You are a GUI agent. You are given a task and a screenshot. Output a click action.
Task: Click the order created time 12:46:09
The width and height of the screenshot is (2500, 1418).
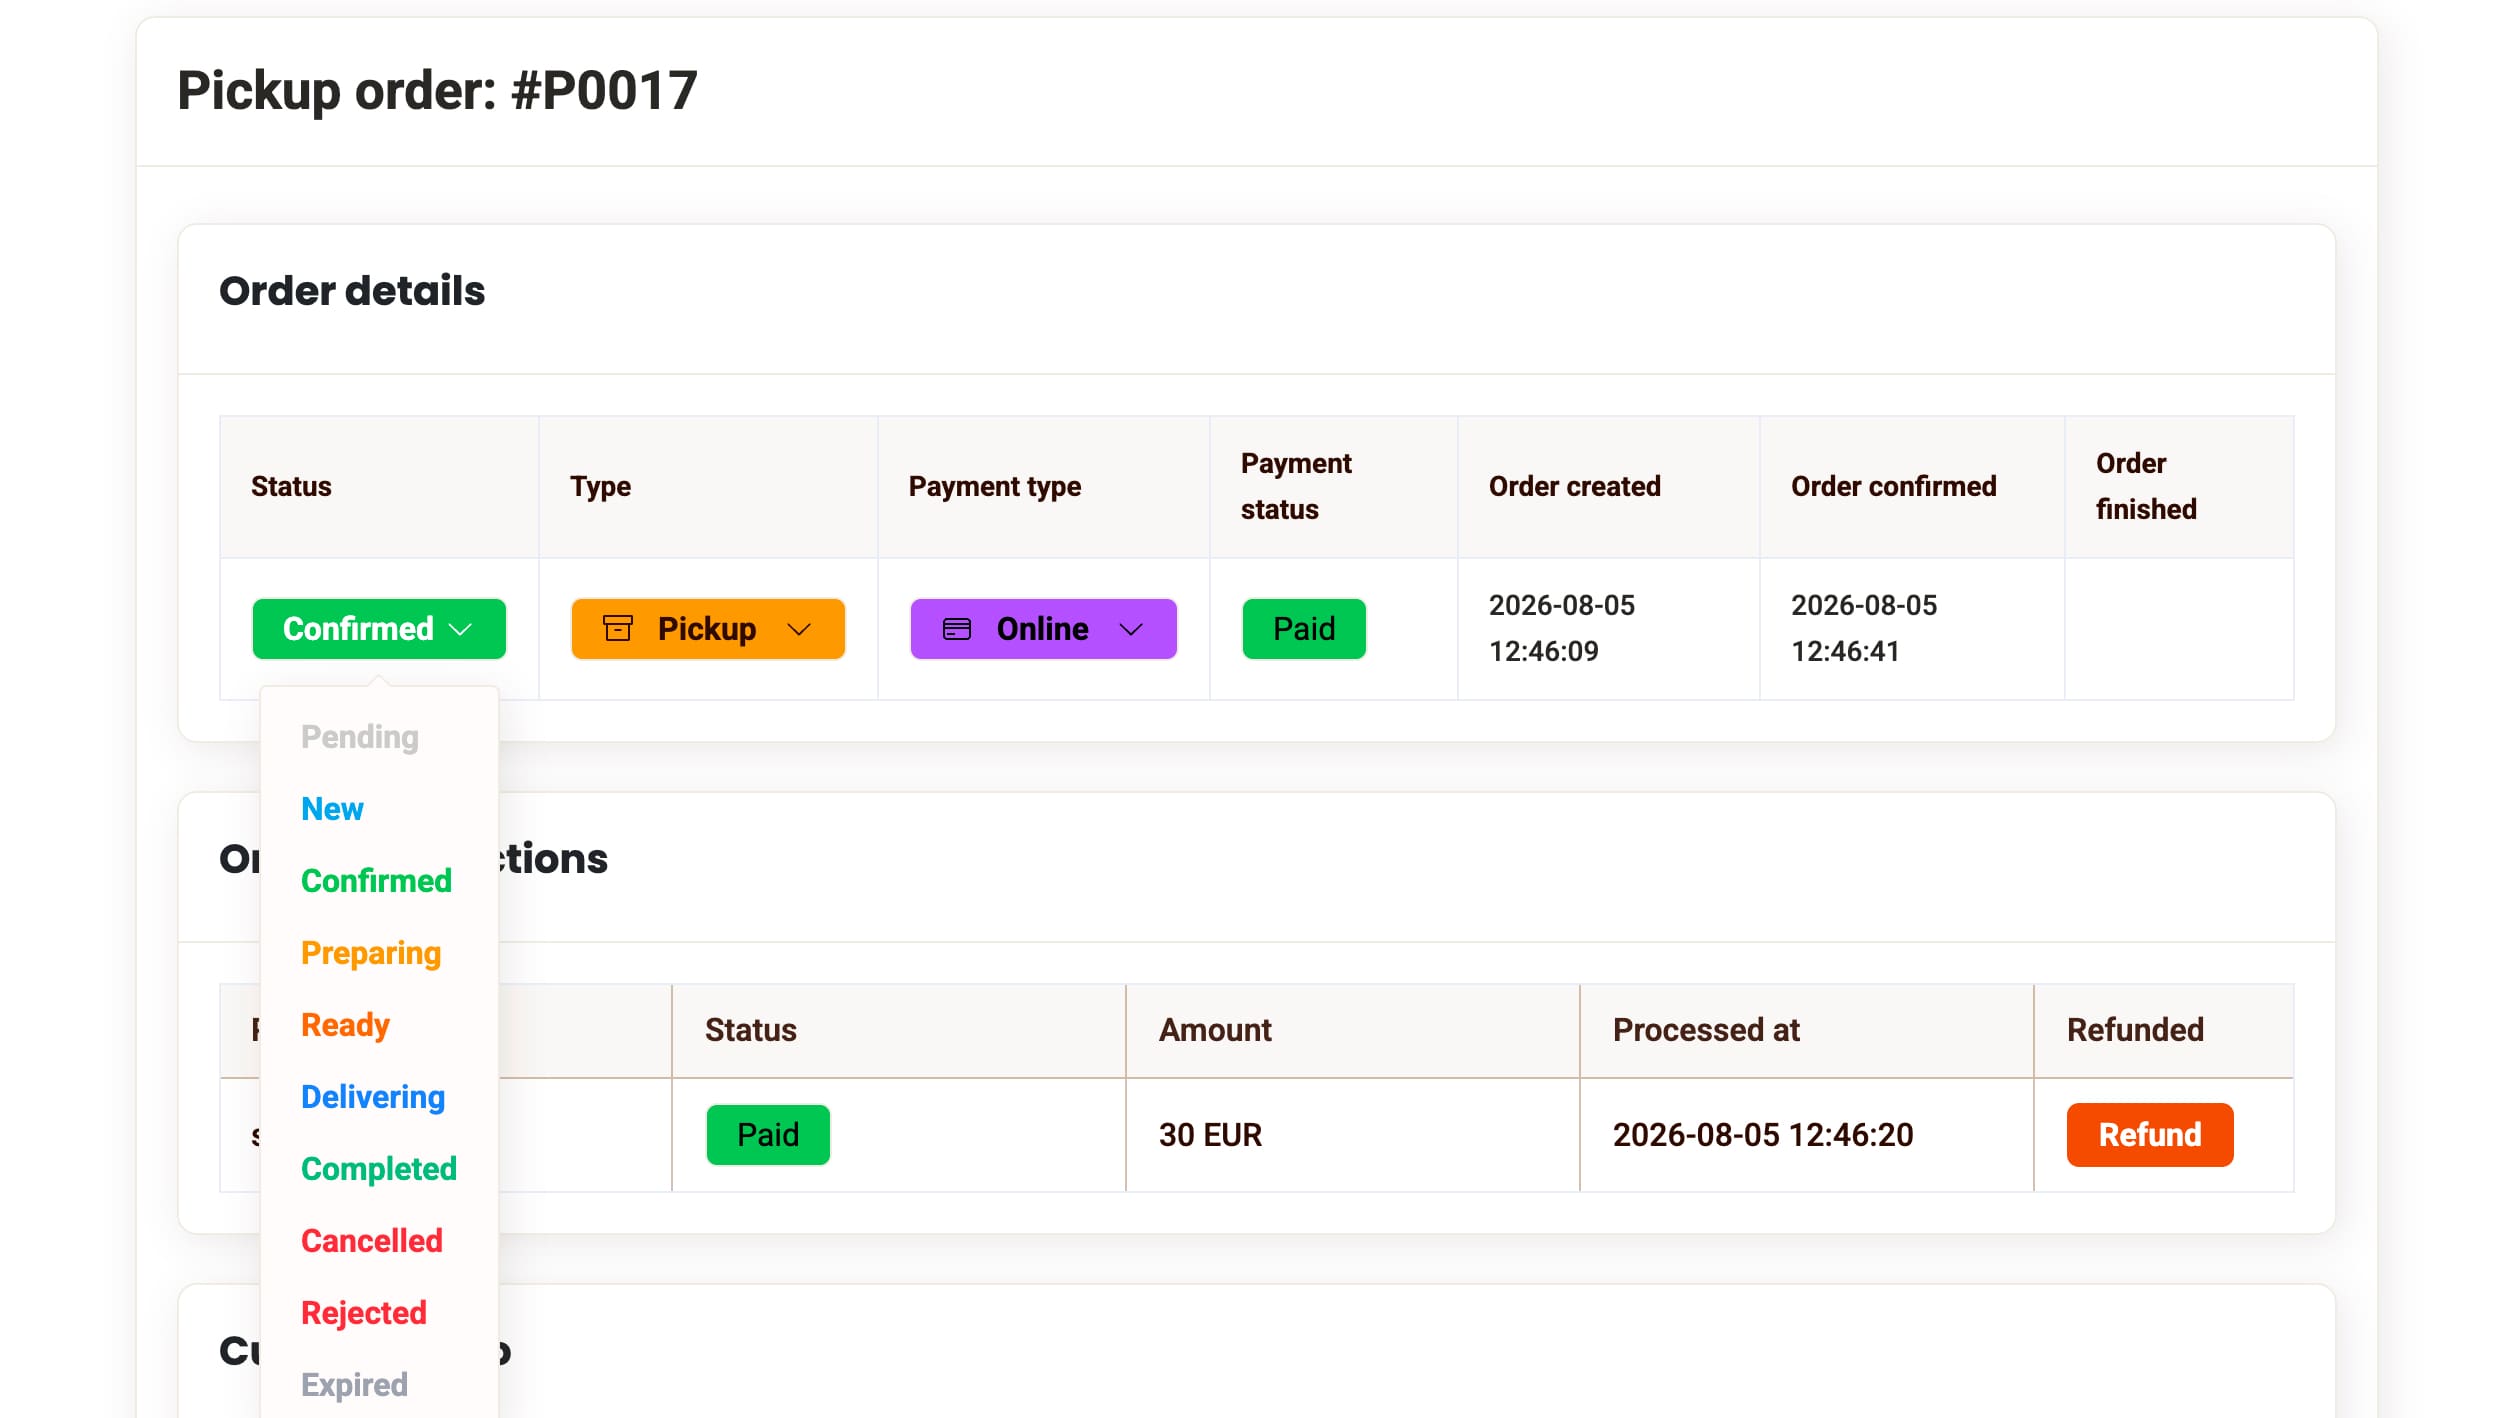[1544, 652]
